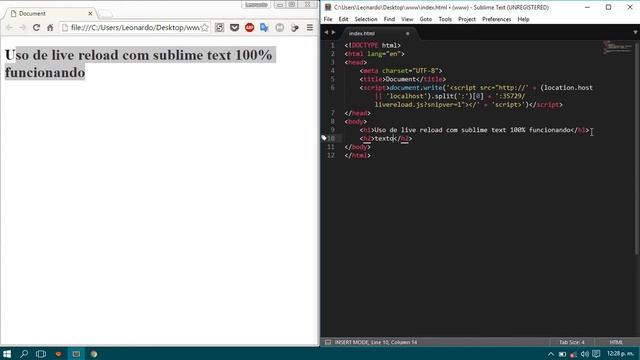
Task: Go back in Chrome browser
Action: [9, 28]
